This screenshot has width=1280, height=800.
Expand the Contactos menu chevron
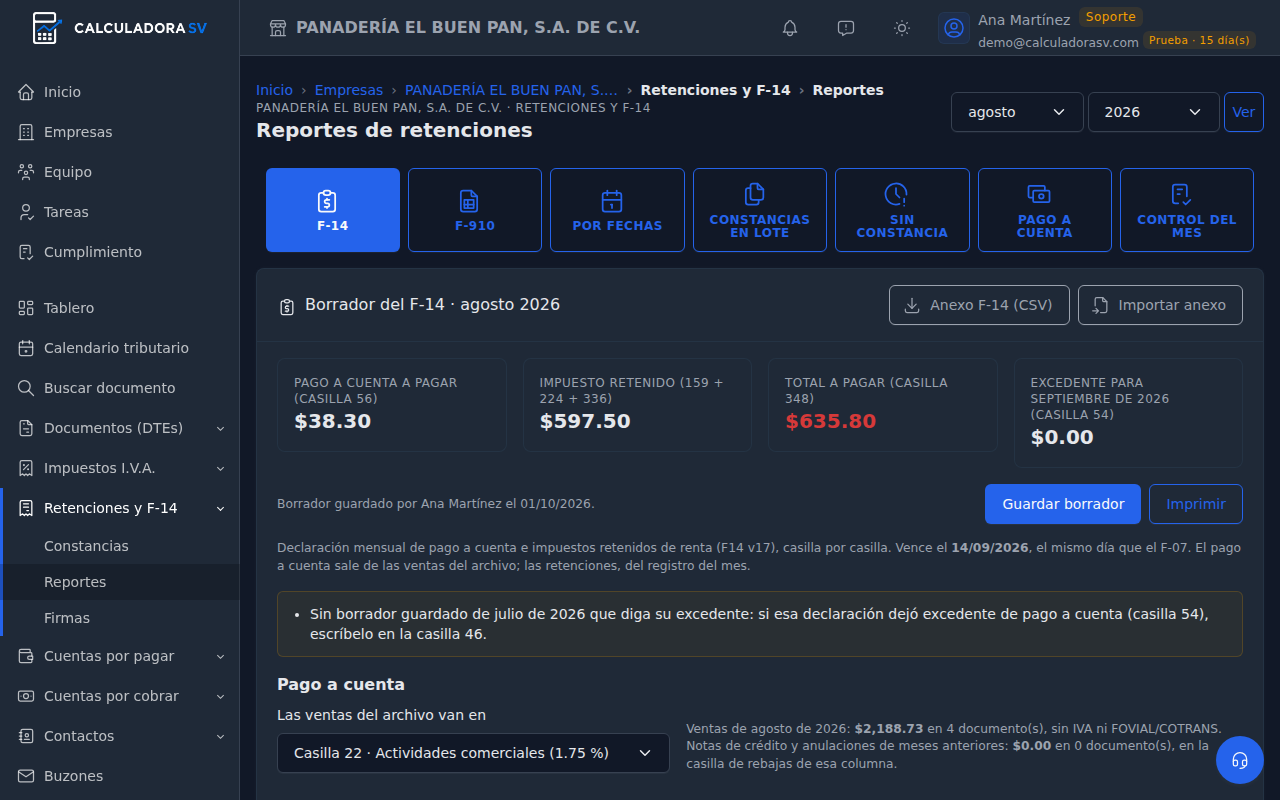(220, 736)
